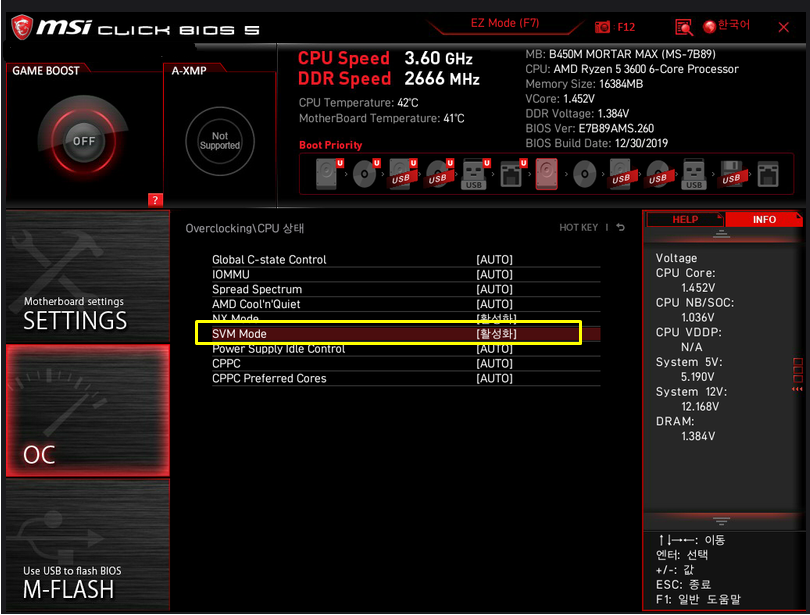Switch to the HELP tab
The width and height of the screenshot is (810, 615).
click(684, 219)
